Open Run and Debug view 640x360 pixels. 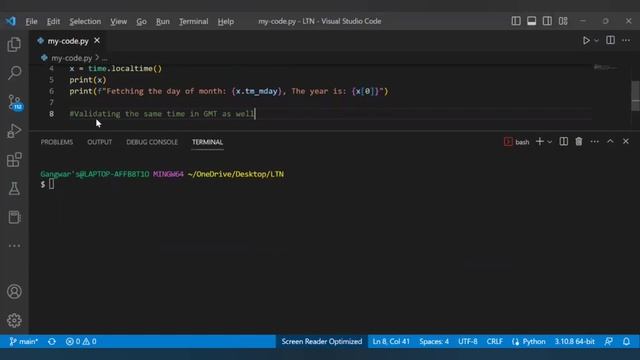pos(14,131)
